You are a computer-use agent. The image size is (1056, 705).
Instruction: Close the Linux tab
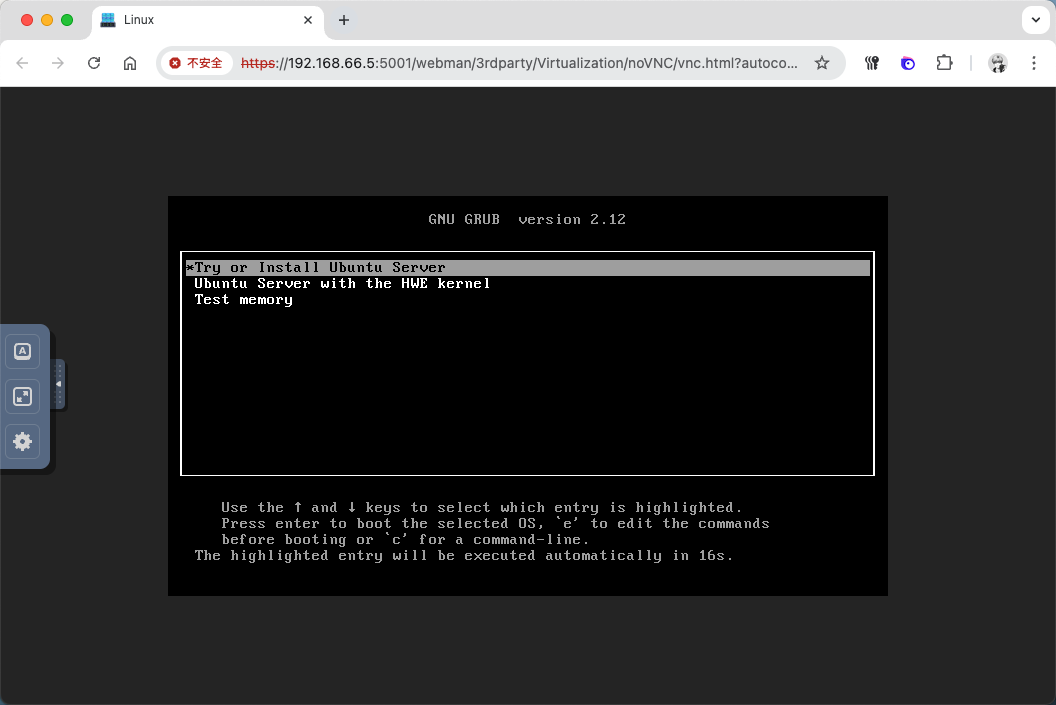(308, 20)
